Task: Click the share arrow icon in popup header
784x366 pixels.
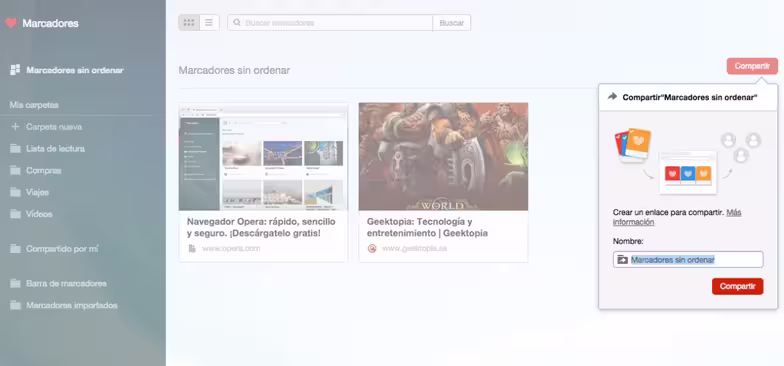Action: [x=612, y=97]
